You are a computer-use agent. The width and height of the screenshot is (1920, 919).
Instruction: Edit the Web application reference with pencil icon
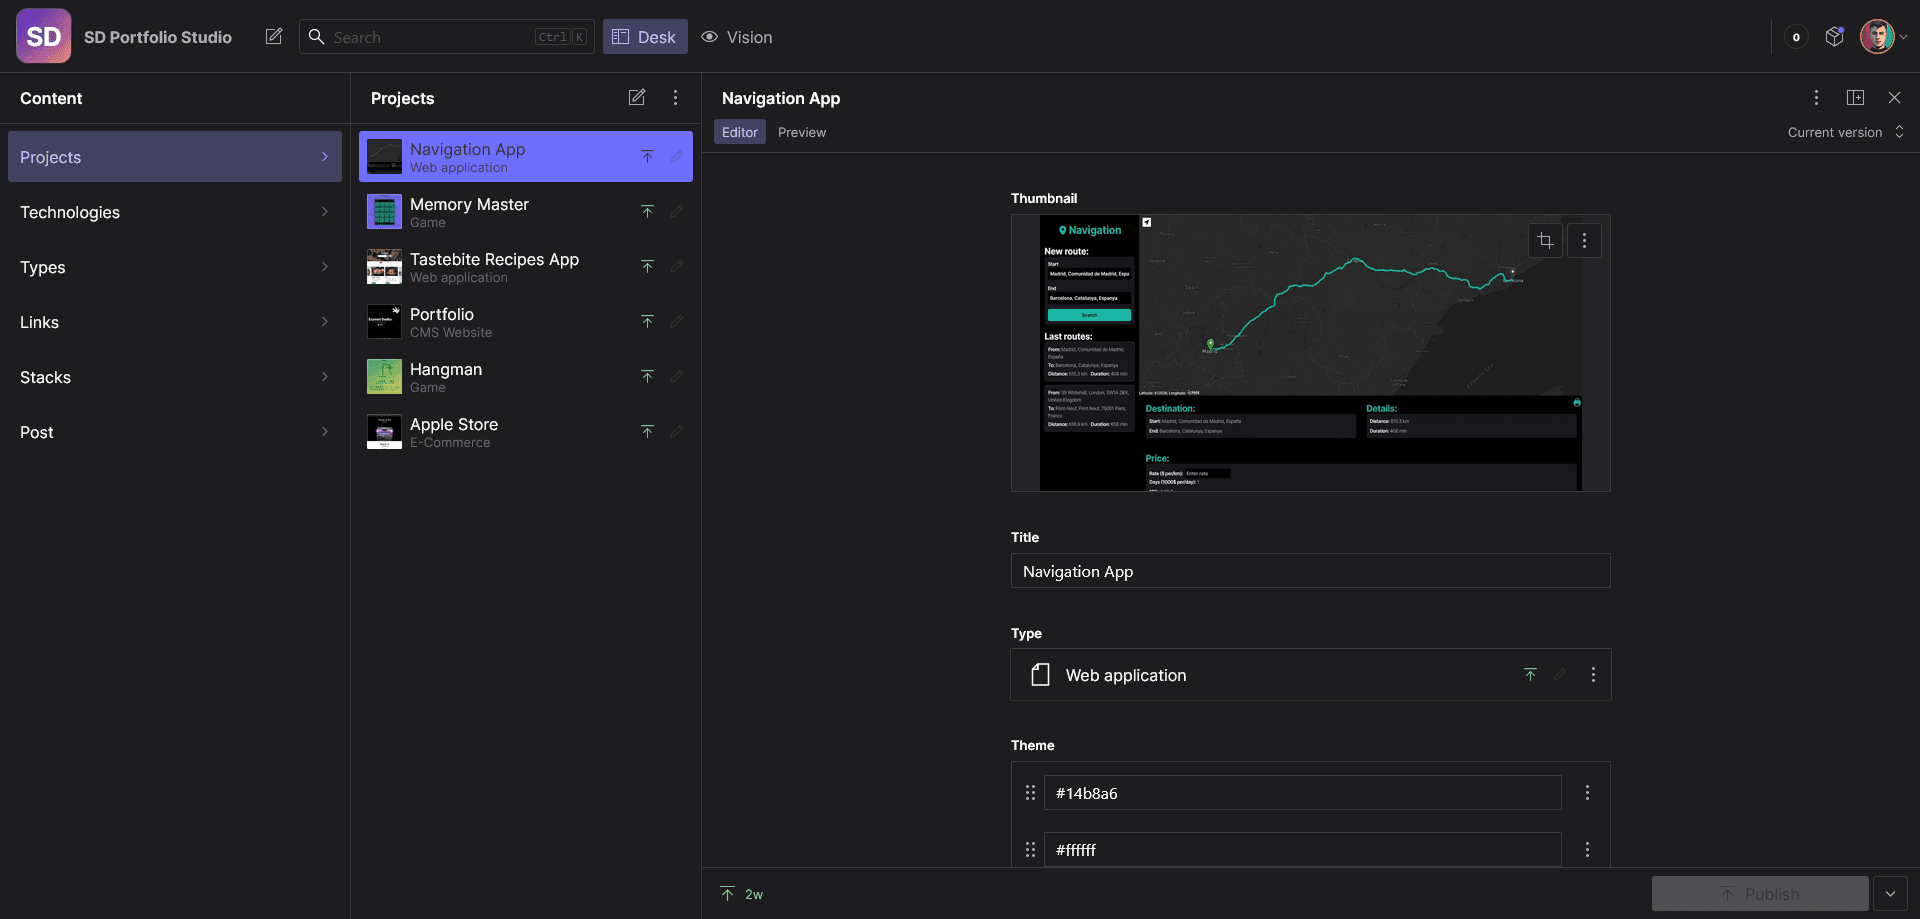point(1562,674)
